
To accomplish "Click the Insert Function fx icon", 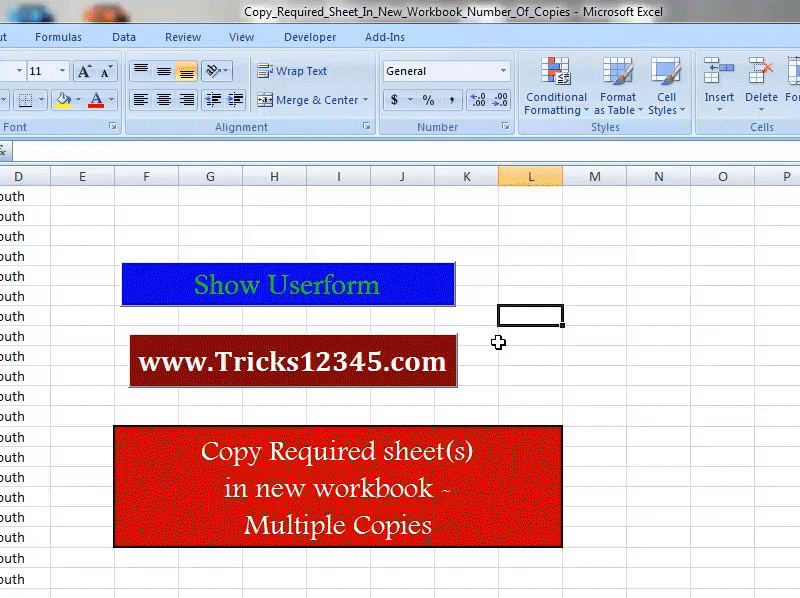I will click(x=3, y=151).
